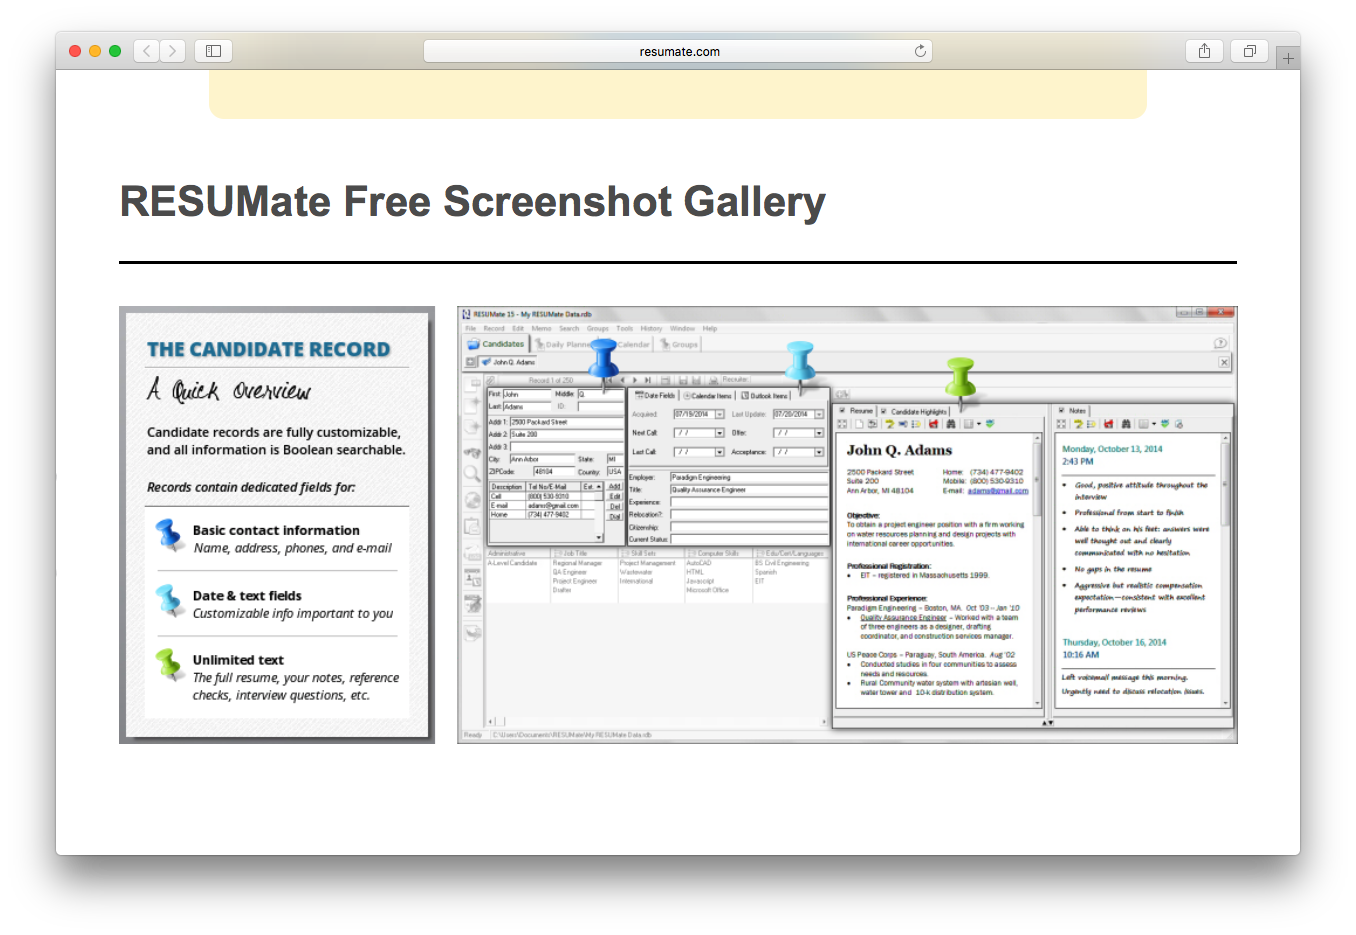Click the printer icon beside Recruiter field
Screen dimensions: 1356x935
click(x=714, y=380)
